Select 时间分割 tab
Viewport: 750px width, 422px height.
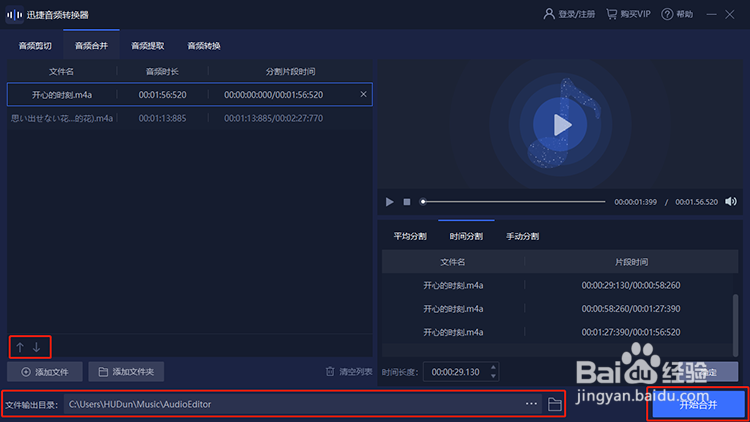click(x=466, y=236)
